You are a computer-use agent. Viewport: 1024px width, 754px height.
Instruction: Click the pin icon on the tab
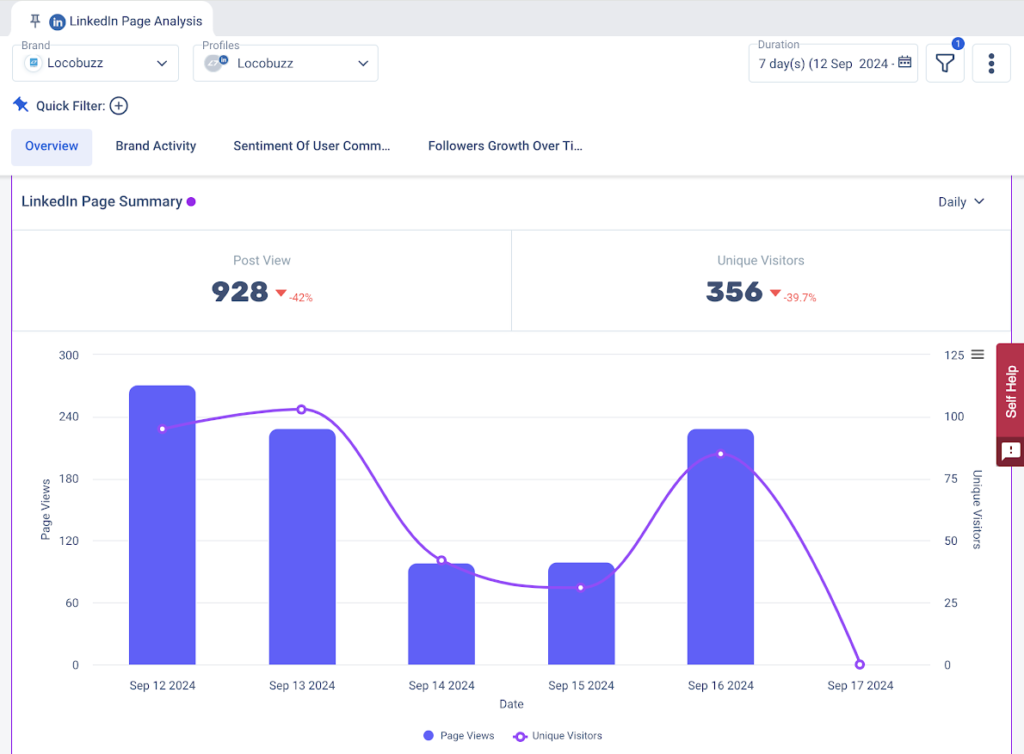tap(35, 21)
